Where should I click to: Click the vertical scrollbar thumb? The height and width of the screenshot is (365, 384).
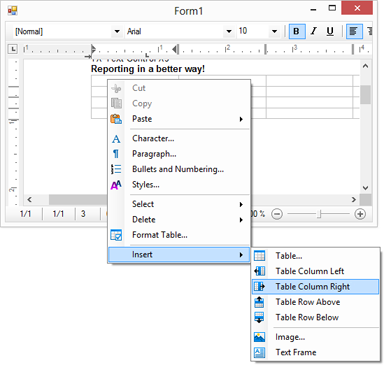pos(365,95)
